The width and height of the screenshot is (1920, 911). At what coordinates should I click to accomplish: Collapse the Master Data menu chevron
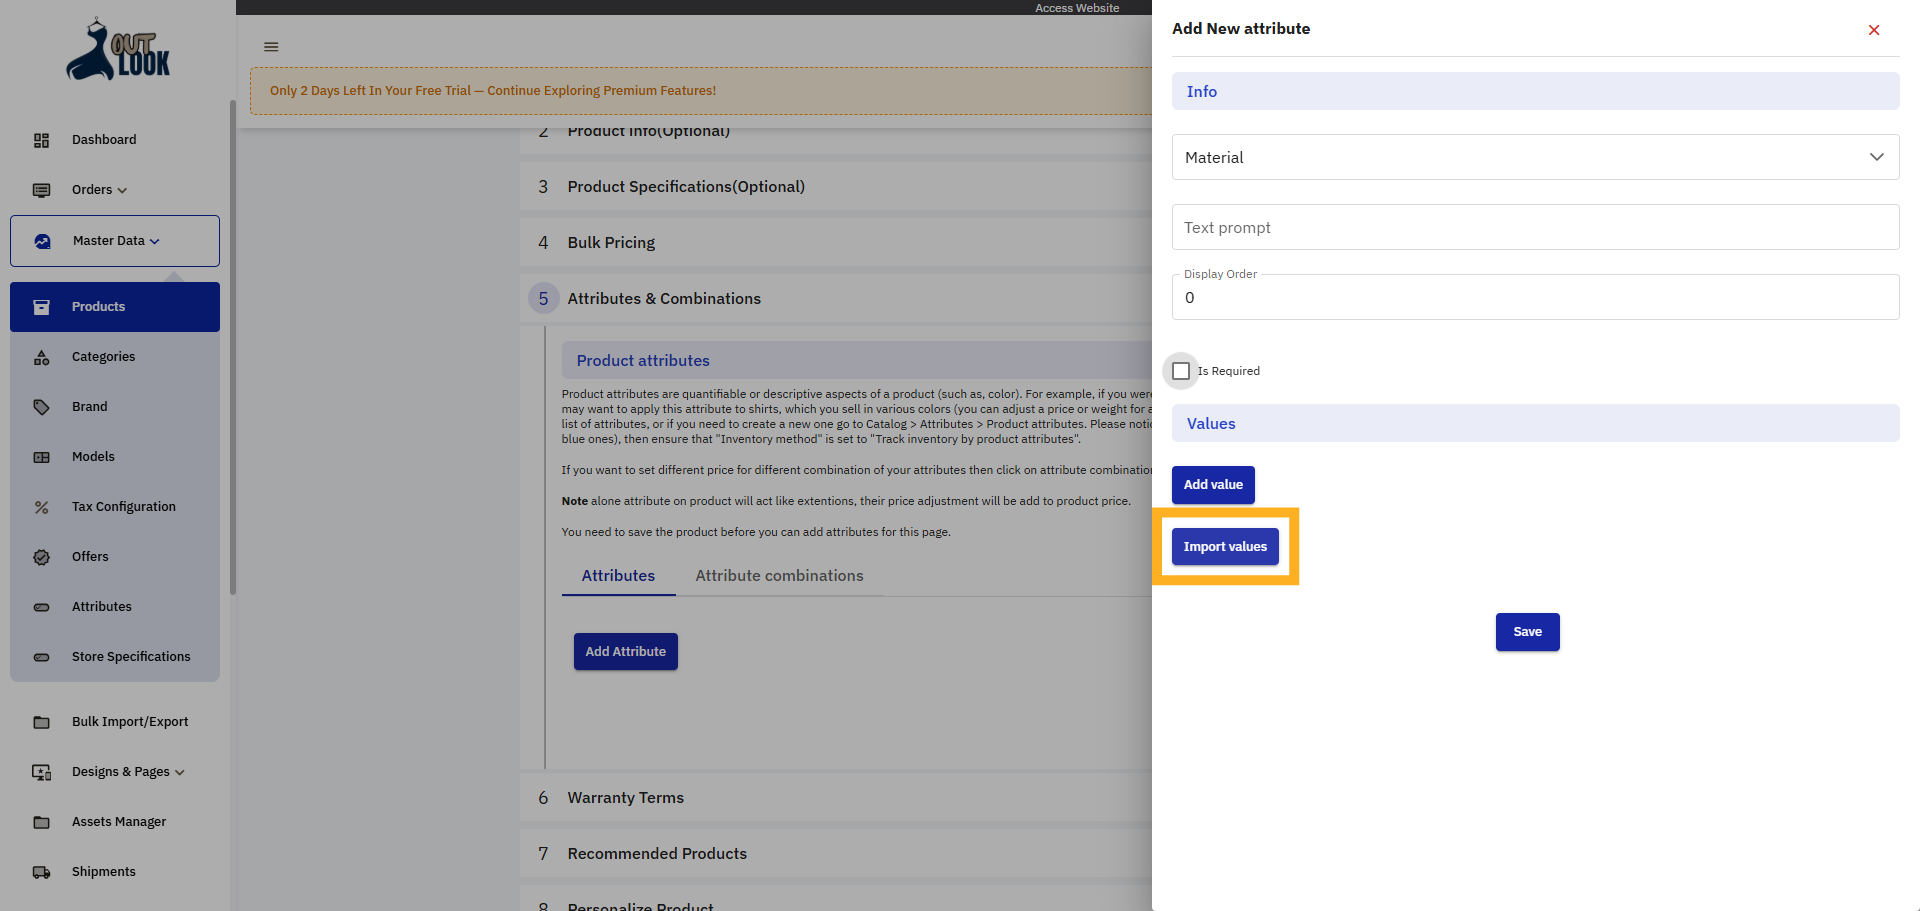[156, 241]
